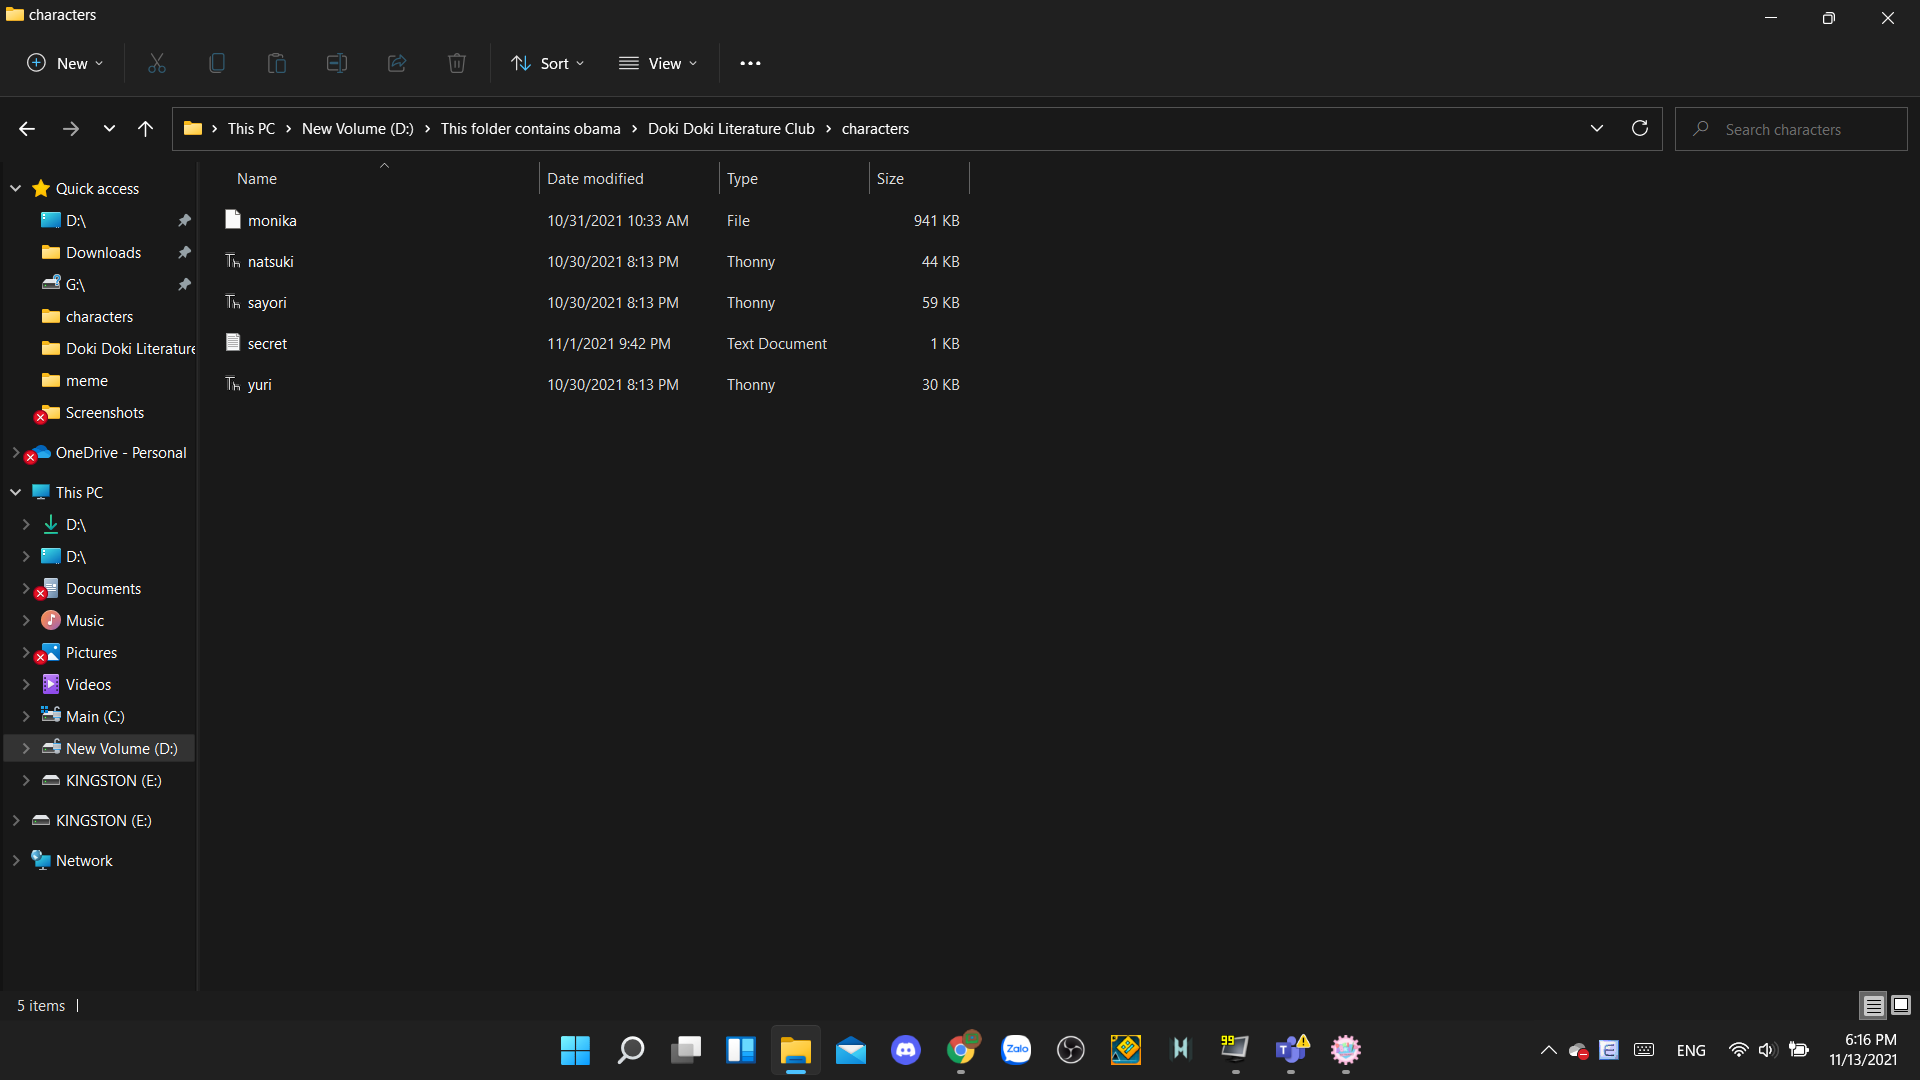This screenshot has width=1920, height=1080.
Task: Click the Share icon in the toolbar
Action: pos(396,62)
